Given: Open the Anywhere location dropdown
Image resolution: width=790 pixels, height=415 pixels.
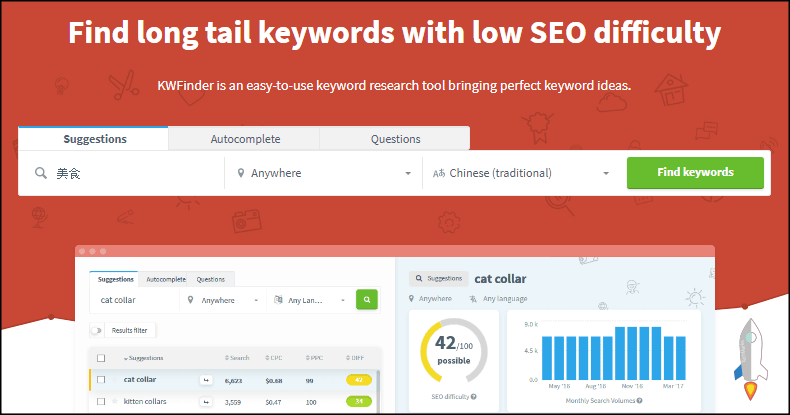Looking at the screenshot, I should [323, 173].
